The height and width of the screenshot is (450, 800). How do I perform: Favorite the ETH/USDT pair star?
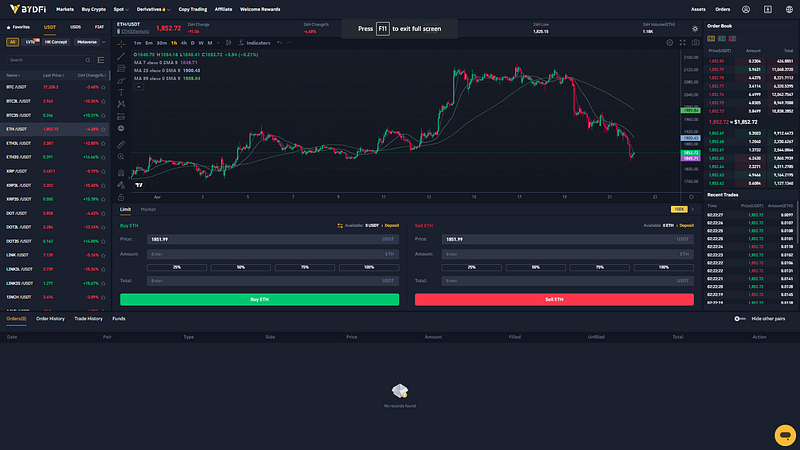click(x=104, y=130)
